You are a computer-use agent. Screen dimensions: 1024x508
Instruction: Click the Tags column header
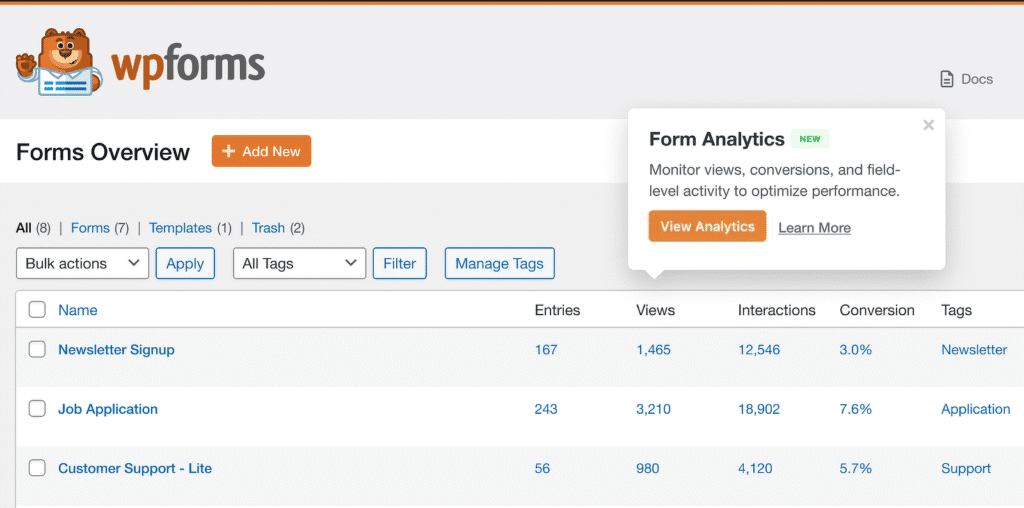[956, 310]
